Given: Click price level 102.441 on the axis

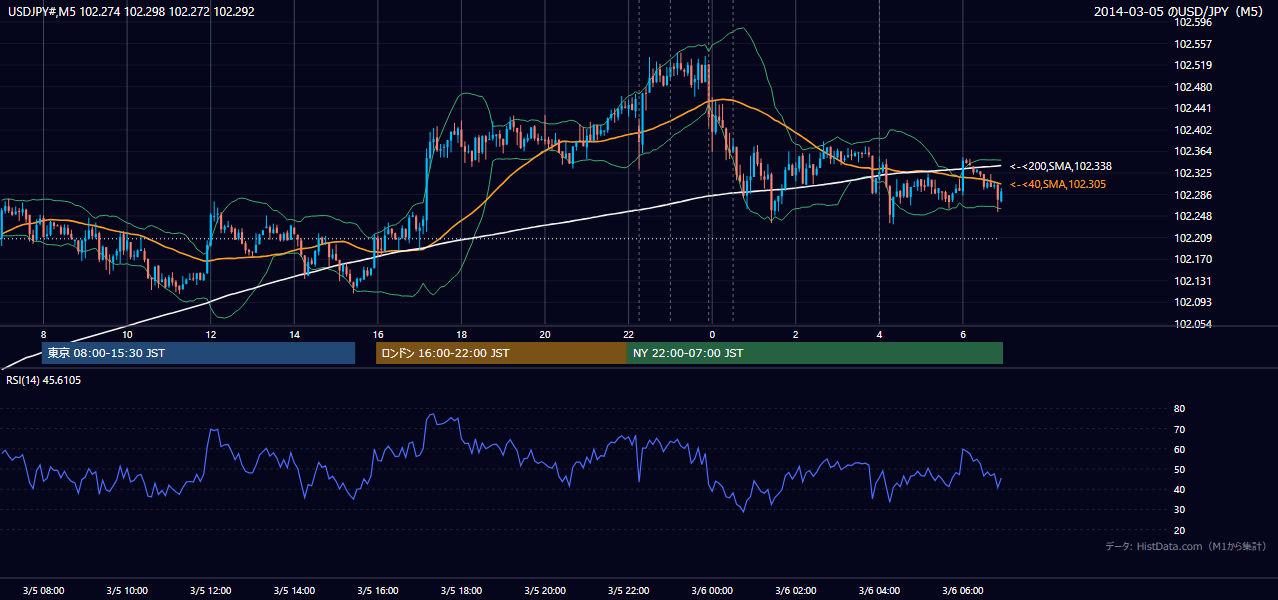Looking at the screenshot, I should (x=1191, y=108).
